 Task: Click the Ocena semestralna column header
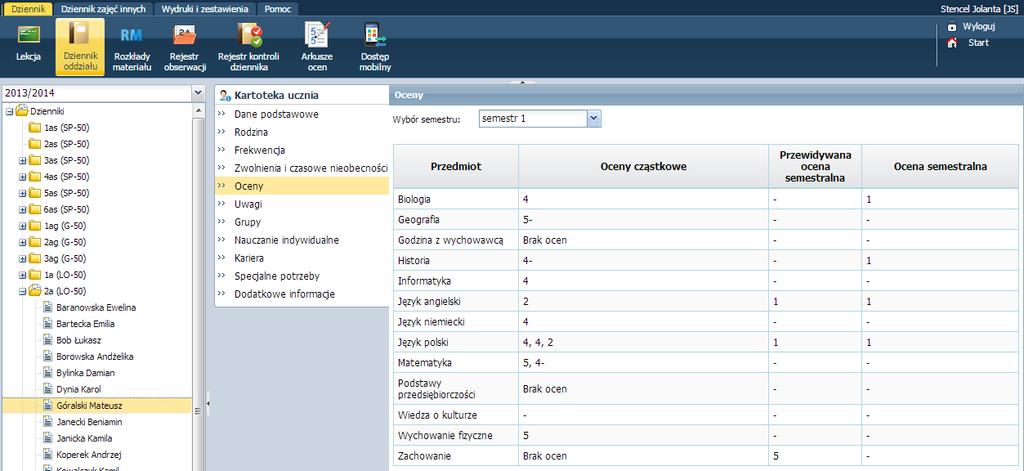pyautogui.click(x=940, y=167)
